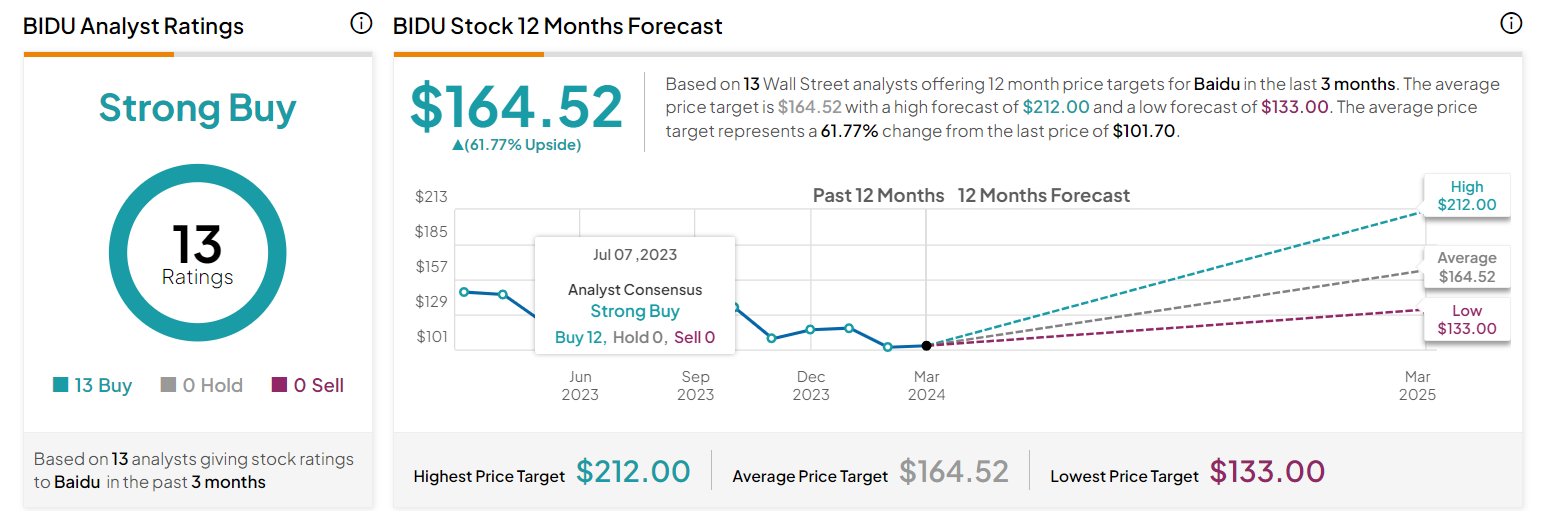The height and width of the screenshot is (511, 1545).
Task: Click the teal Buy legend square
Action: (x=60, y=385)
